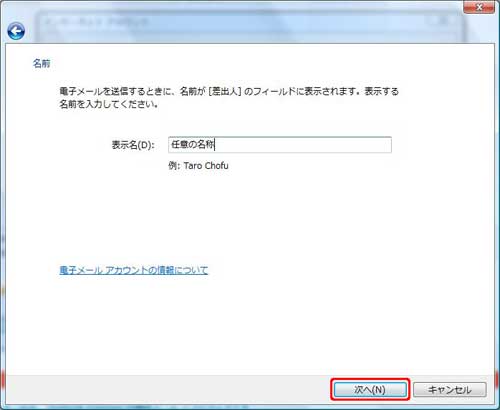Click the 電子メールを送信するときに description line

tap(229, 91)
